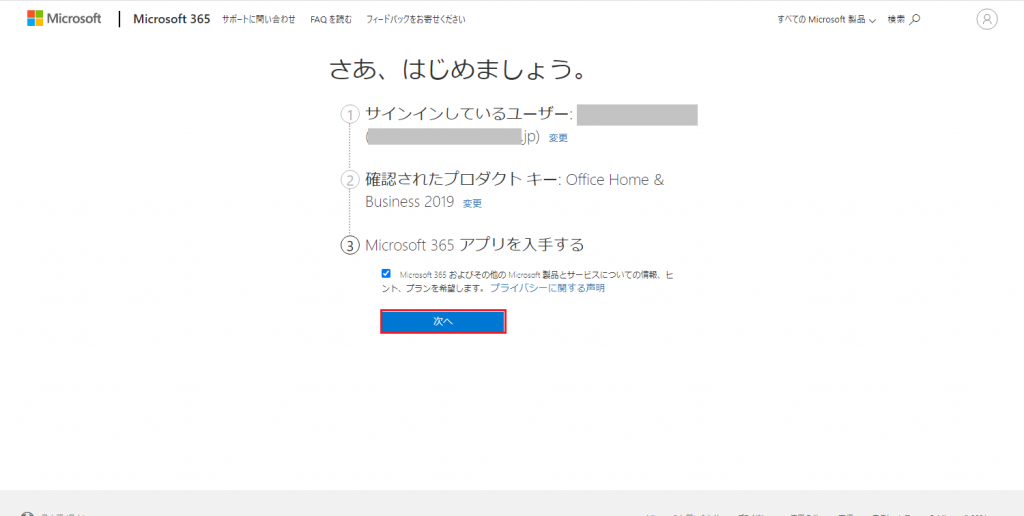1024x516 pixels.
Task: Open サポートに問い合わせ link
Action: (x=259, y=20)
